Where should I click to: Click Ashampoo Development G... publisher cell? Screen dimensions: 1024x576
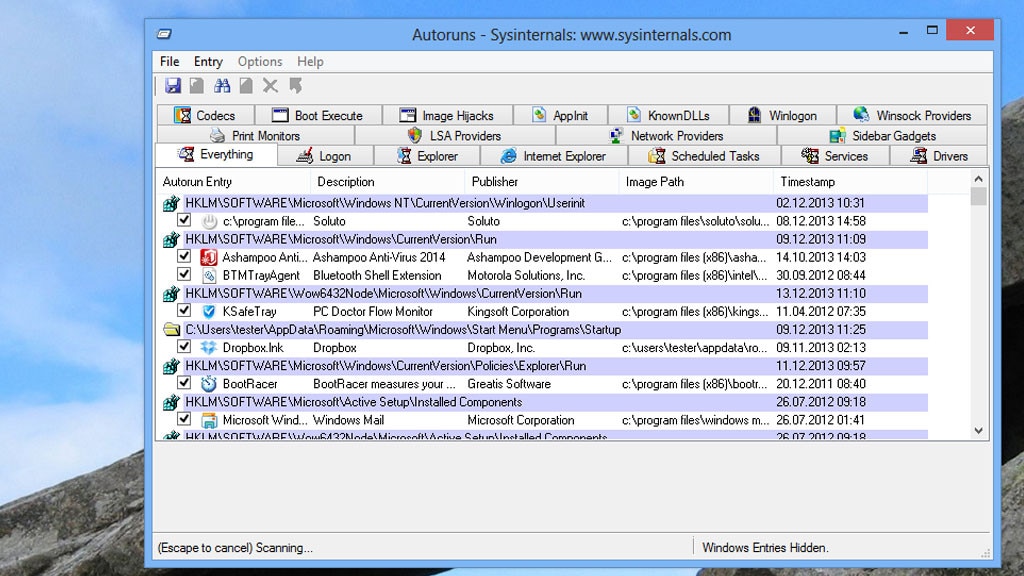coord(539,257)
